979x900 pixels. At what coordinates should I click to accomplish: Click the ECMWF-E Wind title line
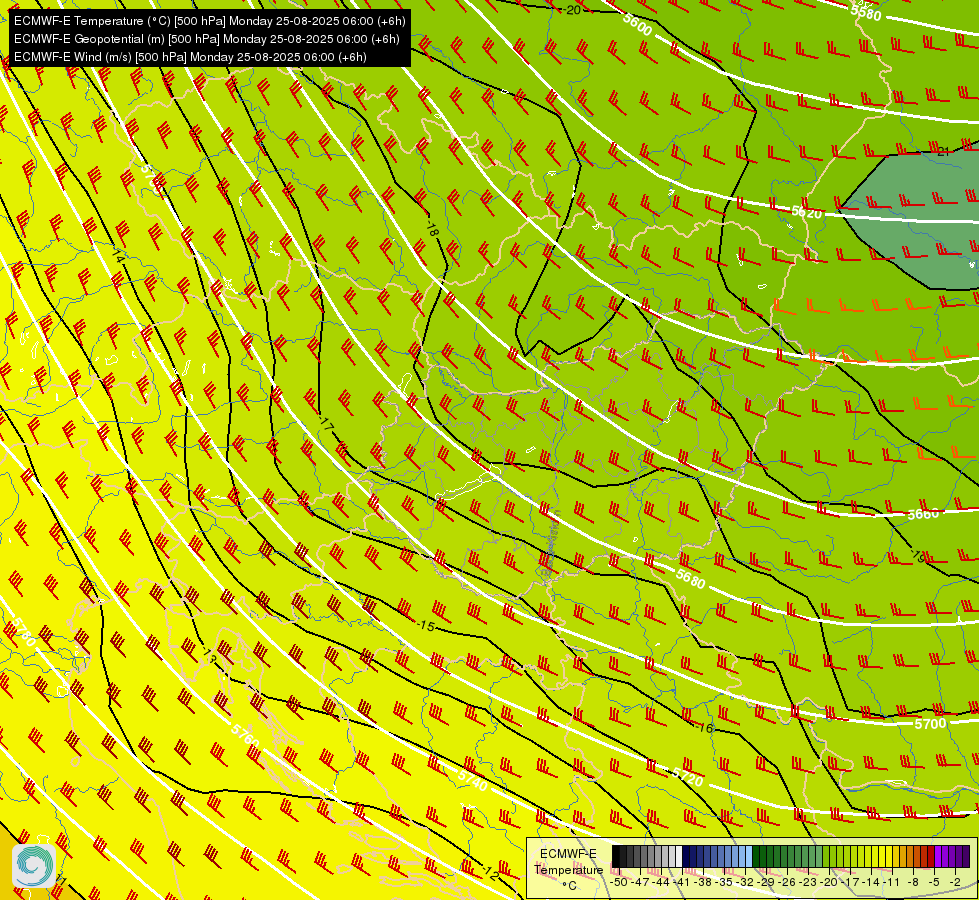coord(190,57)
